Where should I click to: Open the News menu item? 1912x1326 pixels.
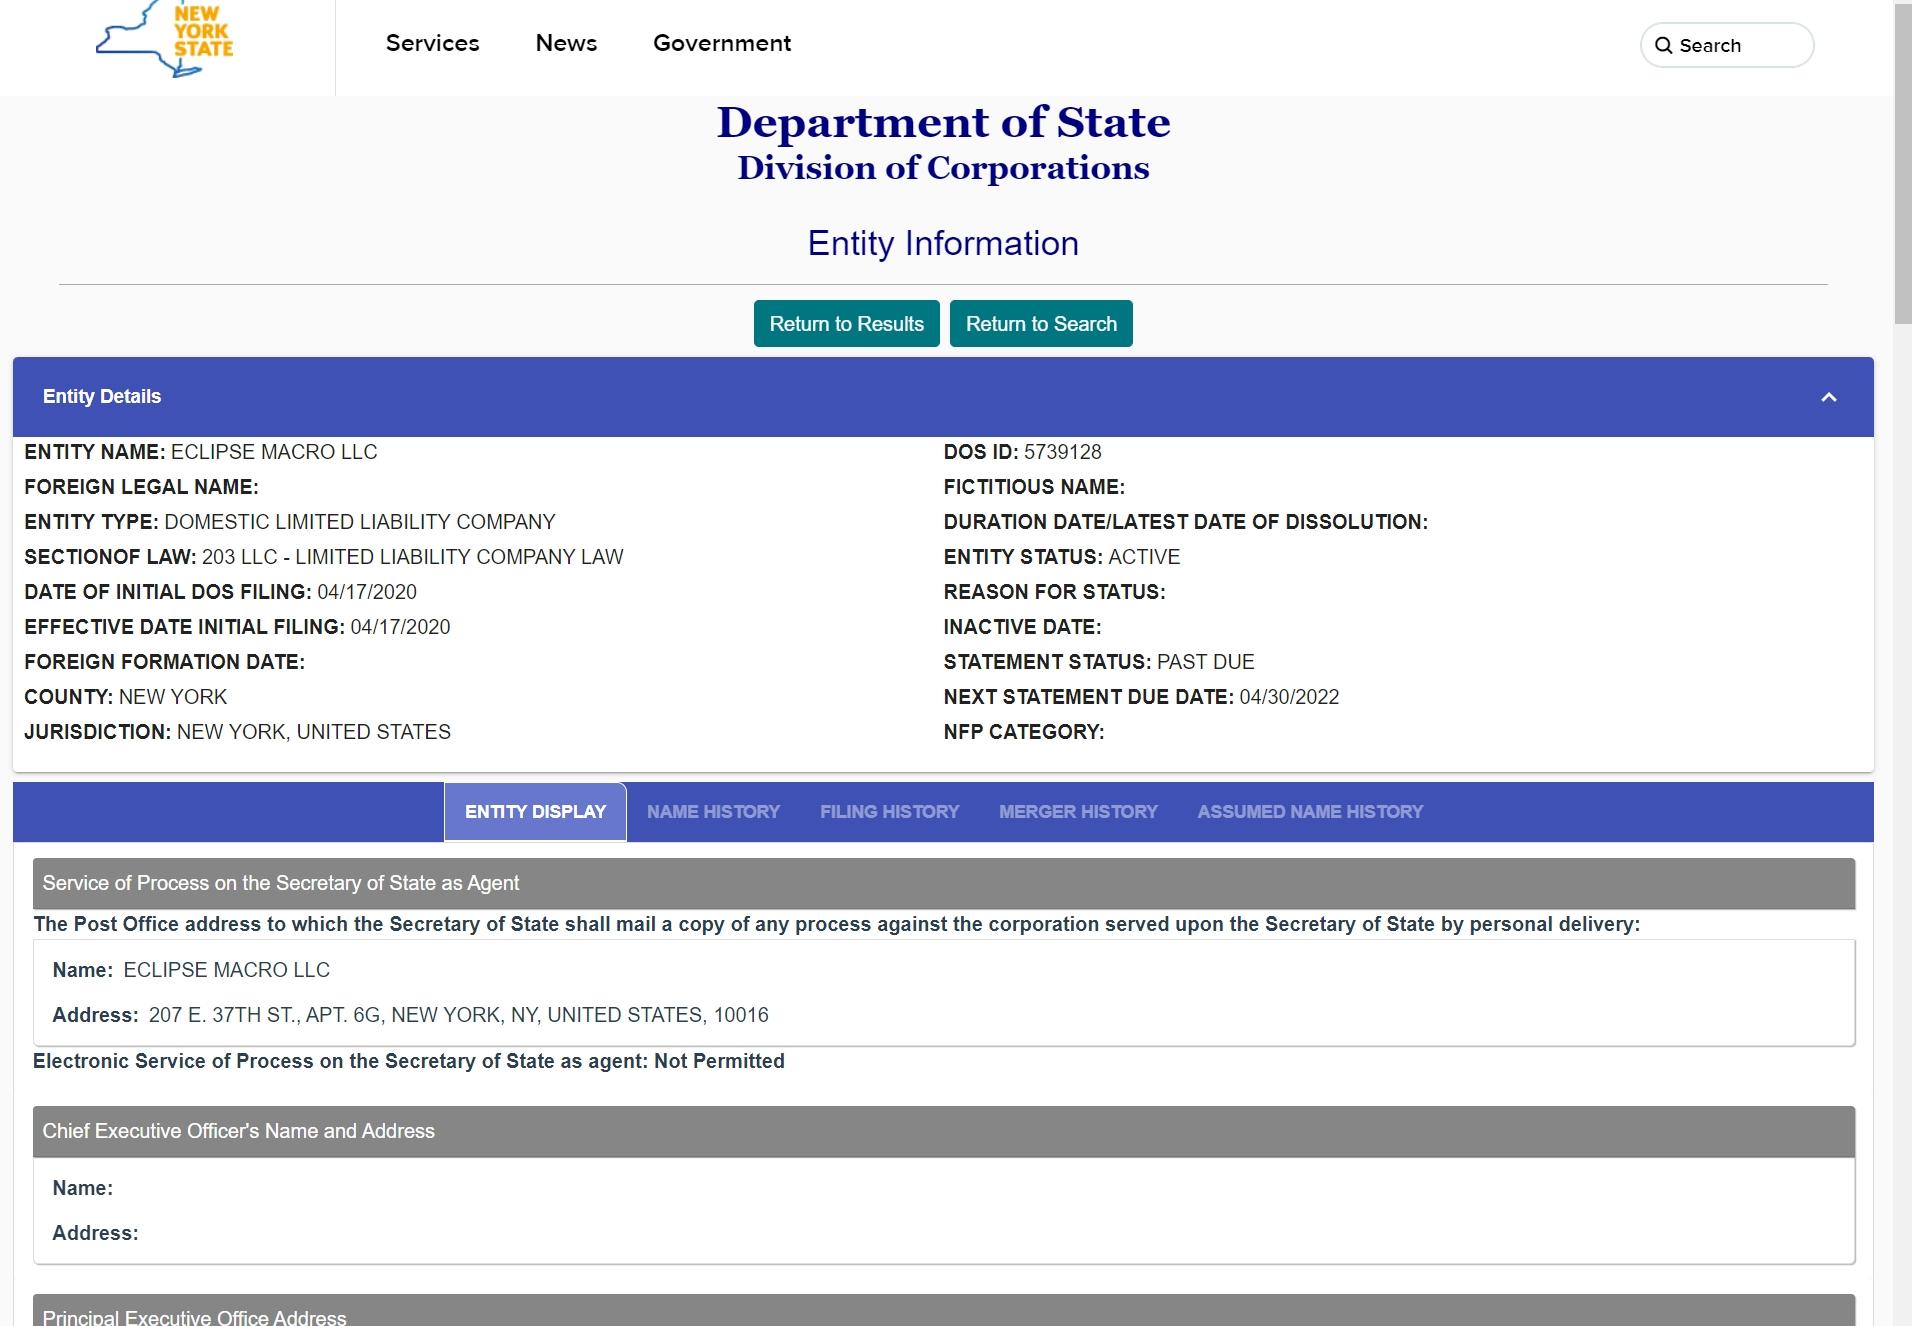click(x=566, y=43)
